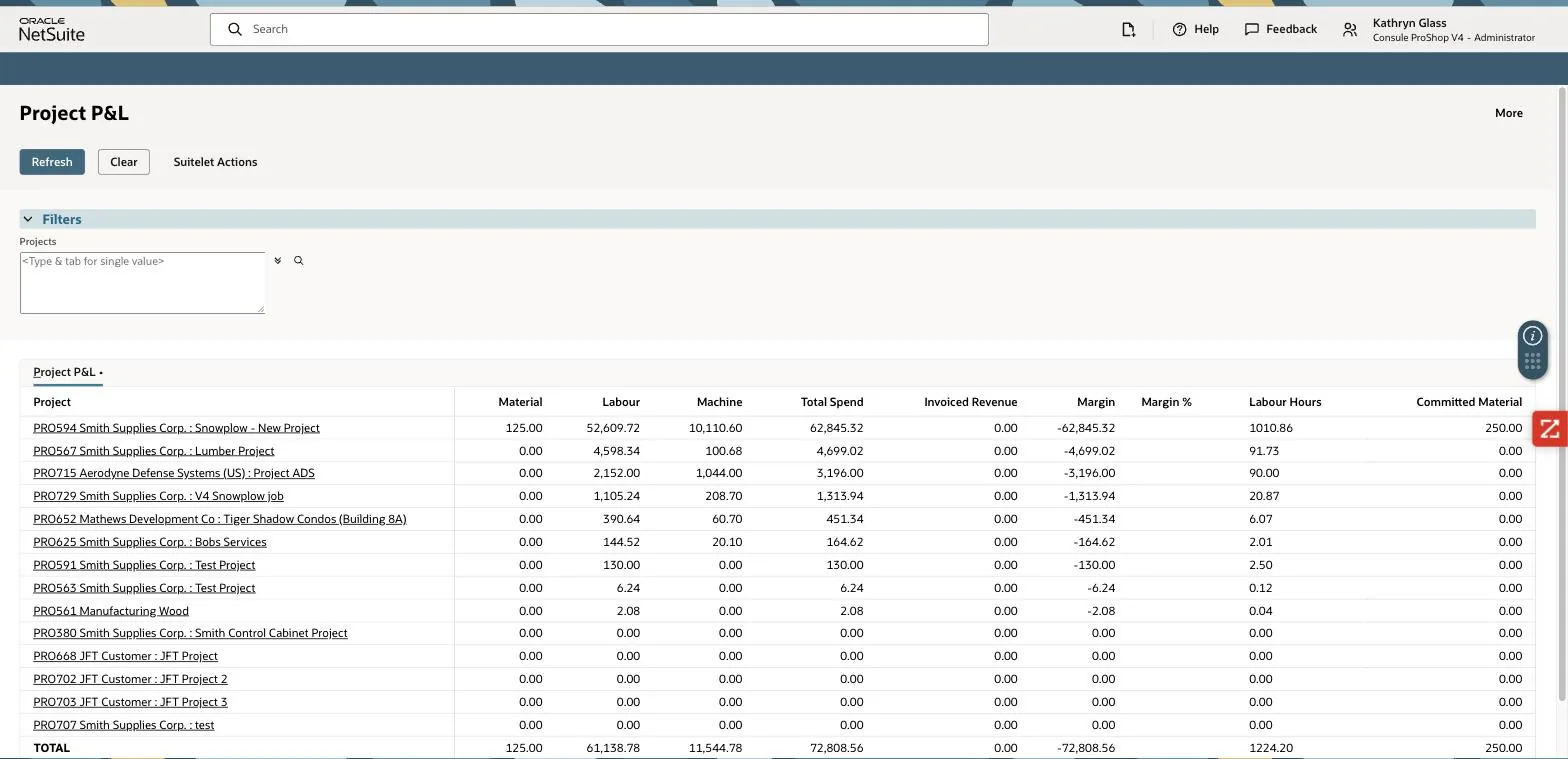Viewport: 1568px width, 759px height.
Task: Click the Margin % column header
Action: (1166, 402)
